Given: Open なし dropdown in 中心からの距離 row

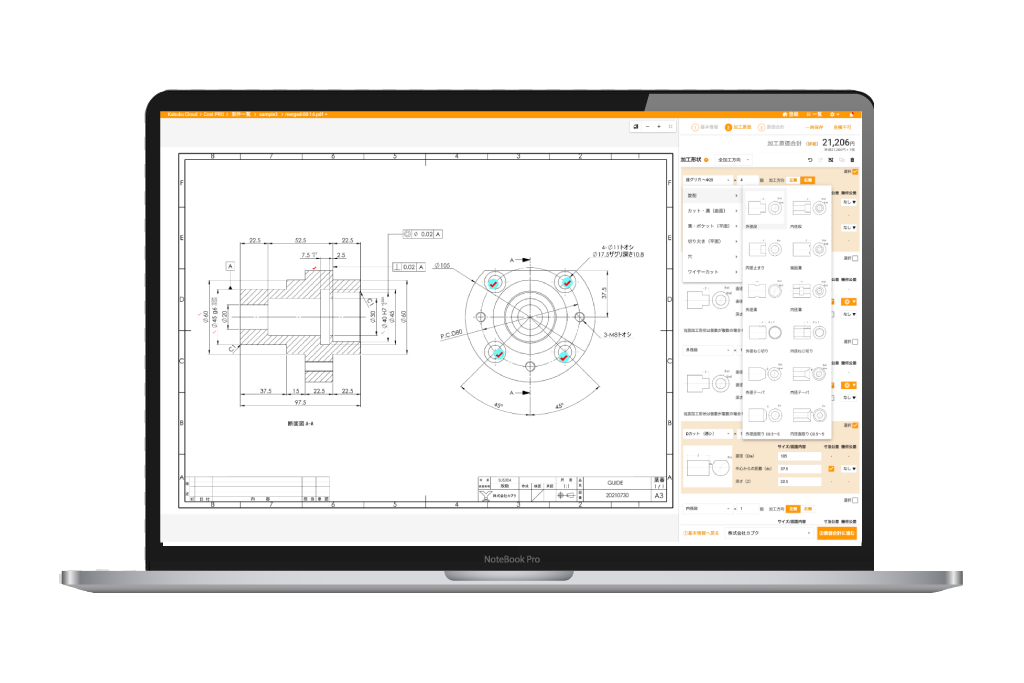Looking at the screenshot, I should coord(849,468).
